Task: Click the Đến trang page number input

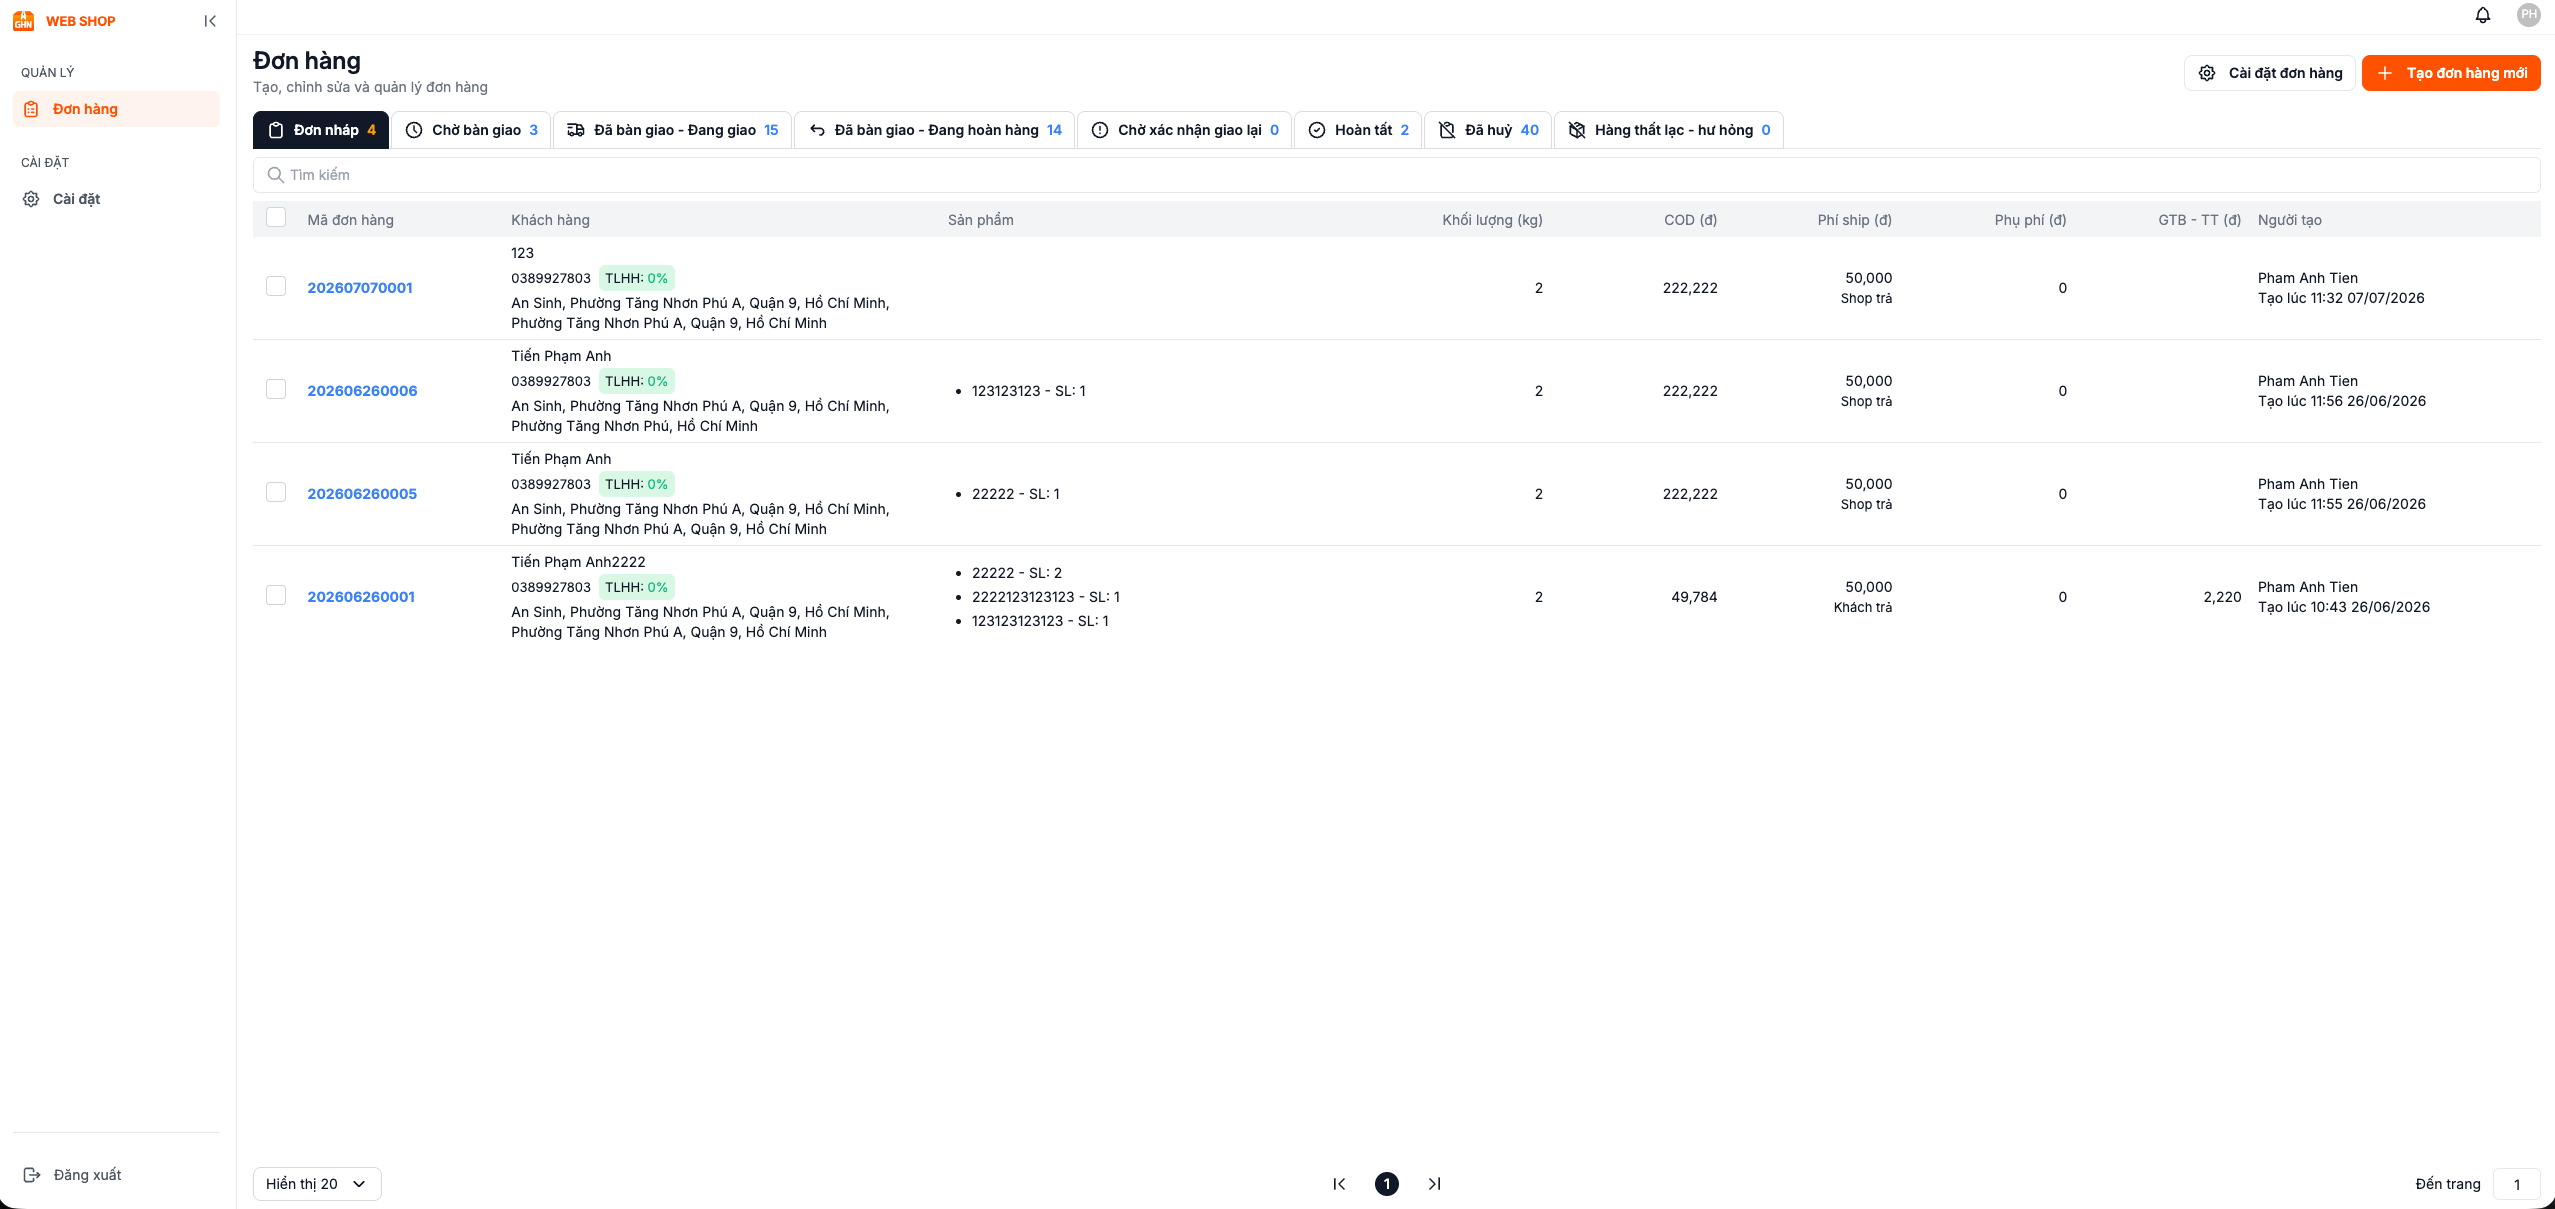Action: 2517,1184
